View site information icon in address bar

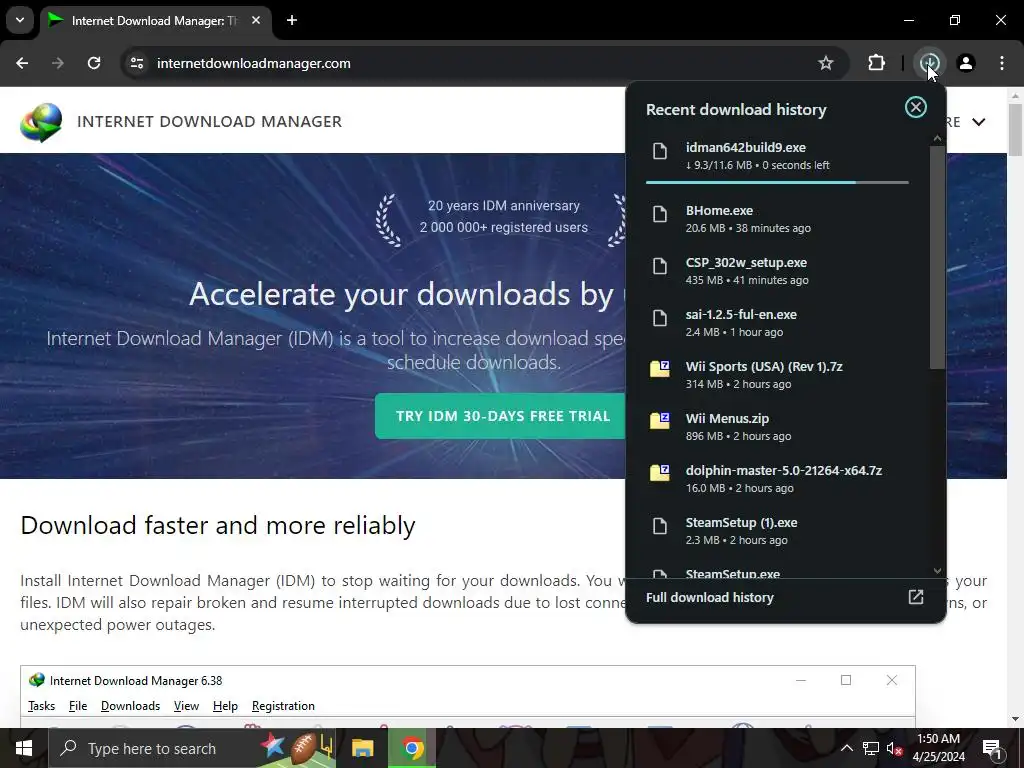pos(136,63)
